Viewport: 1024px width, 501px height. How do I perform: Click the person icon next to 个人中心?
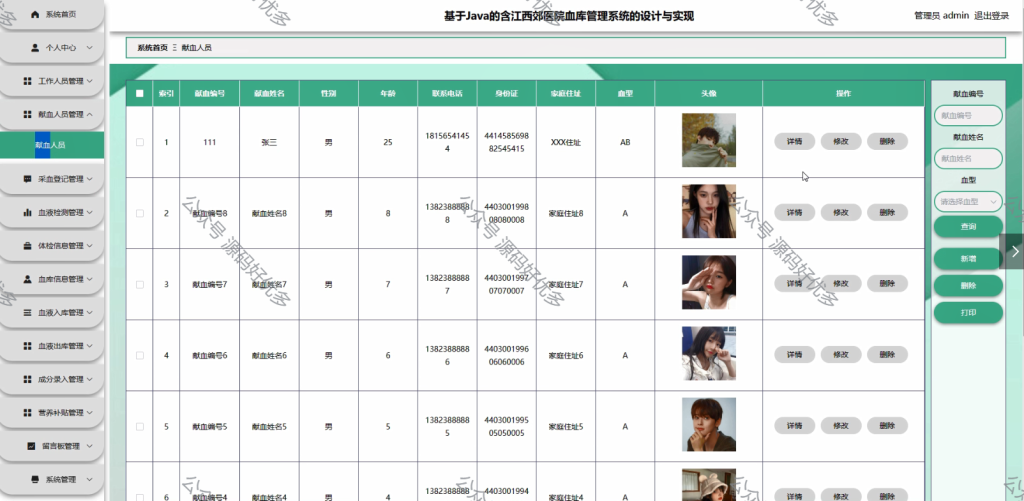35,48
